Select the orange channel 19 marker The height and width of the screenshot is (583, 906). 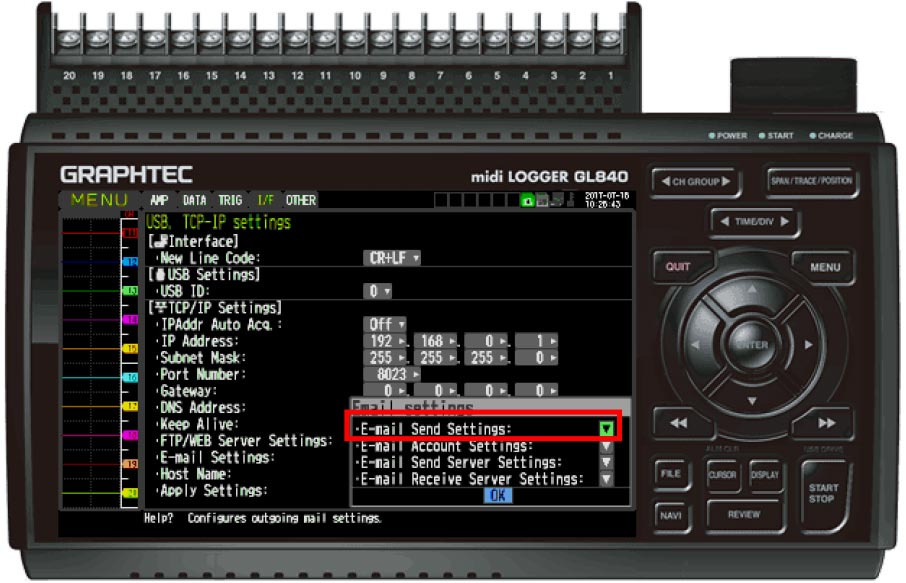tap(131, 464)
